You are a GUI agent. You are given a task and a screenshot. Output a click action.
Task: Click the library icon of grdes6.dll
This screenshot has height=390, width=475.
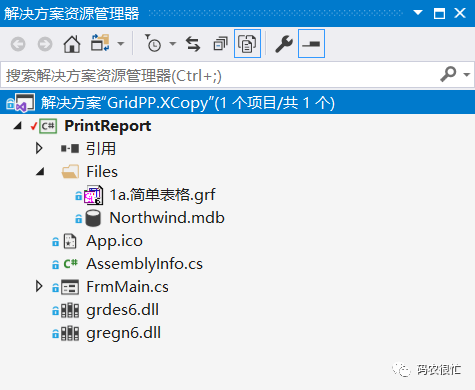(70, 310)
